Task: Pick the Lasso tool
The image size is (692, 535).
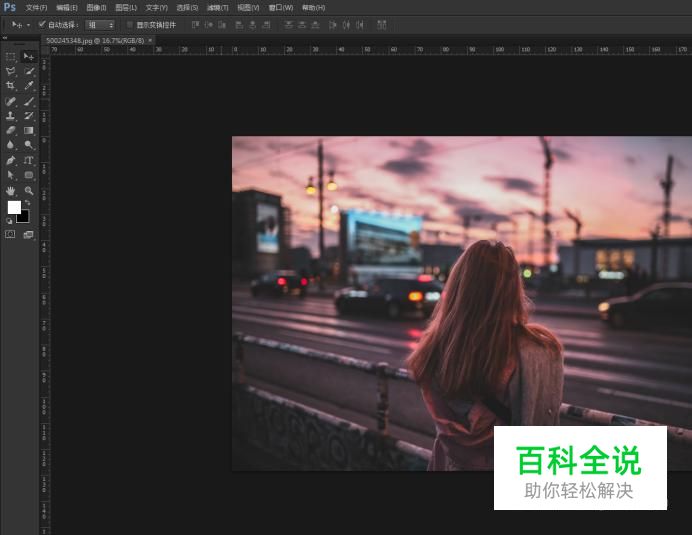Action: click(x=11, y=72)
